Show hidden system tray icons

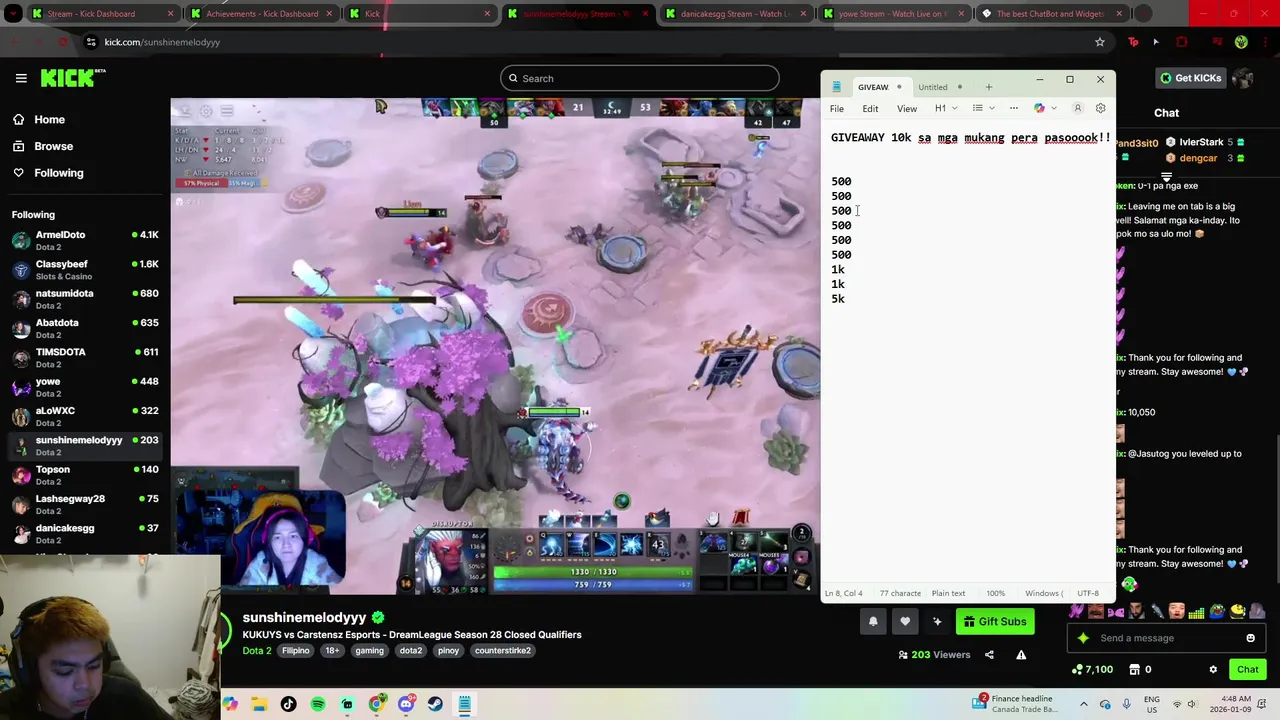1084,704
